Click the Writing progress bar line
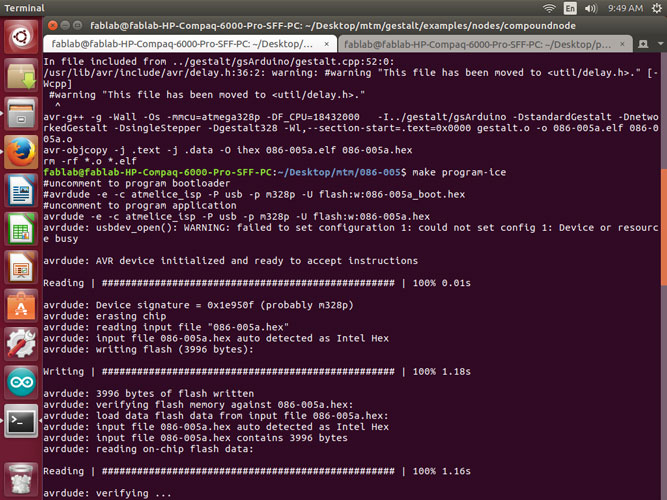Image resolution: width=667 pixels, height=500 pixels. 257,371
